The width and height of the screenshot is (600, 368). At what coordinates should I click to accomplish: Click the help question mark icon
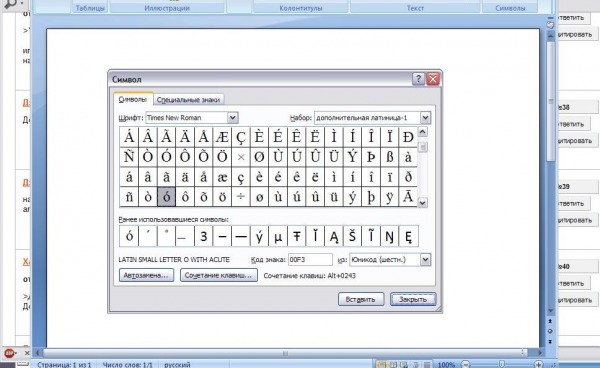coord(418,79)
